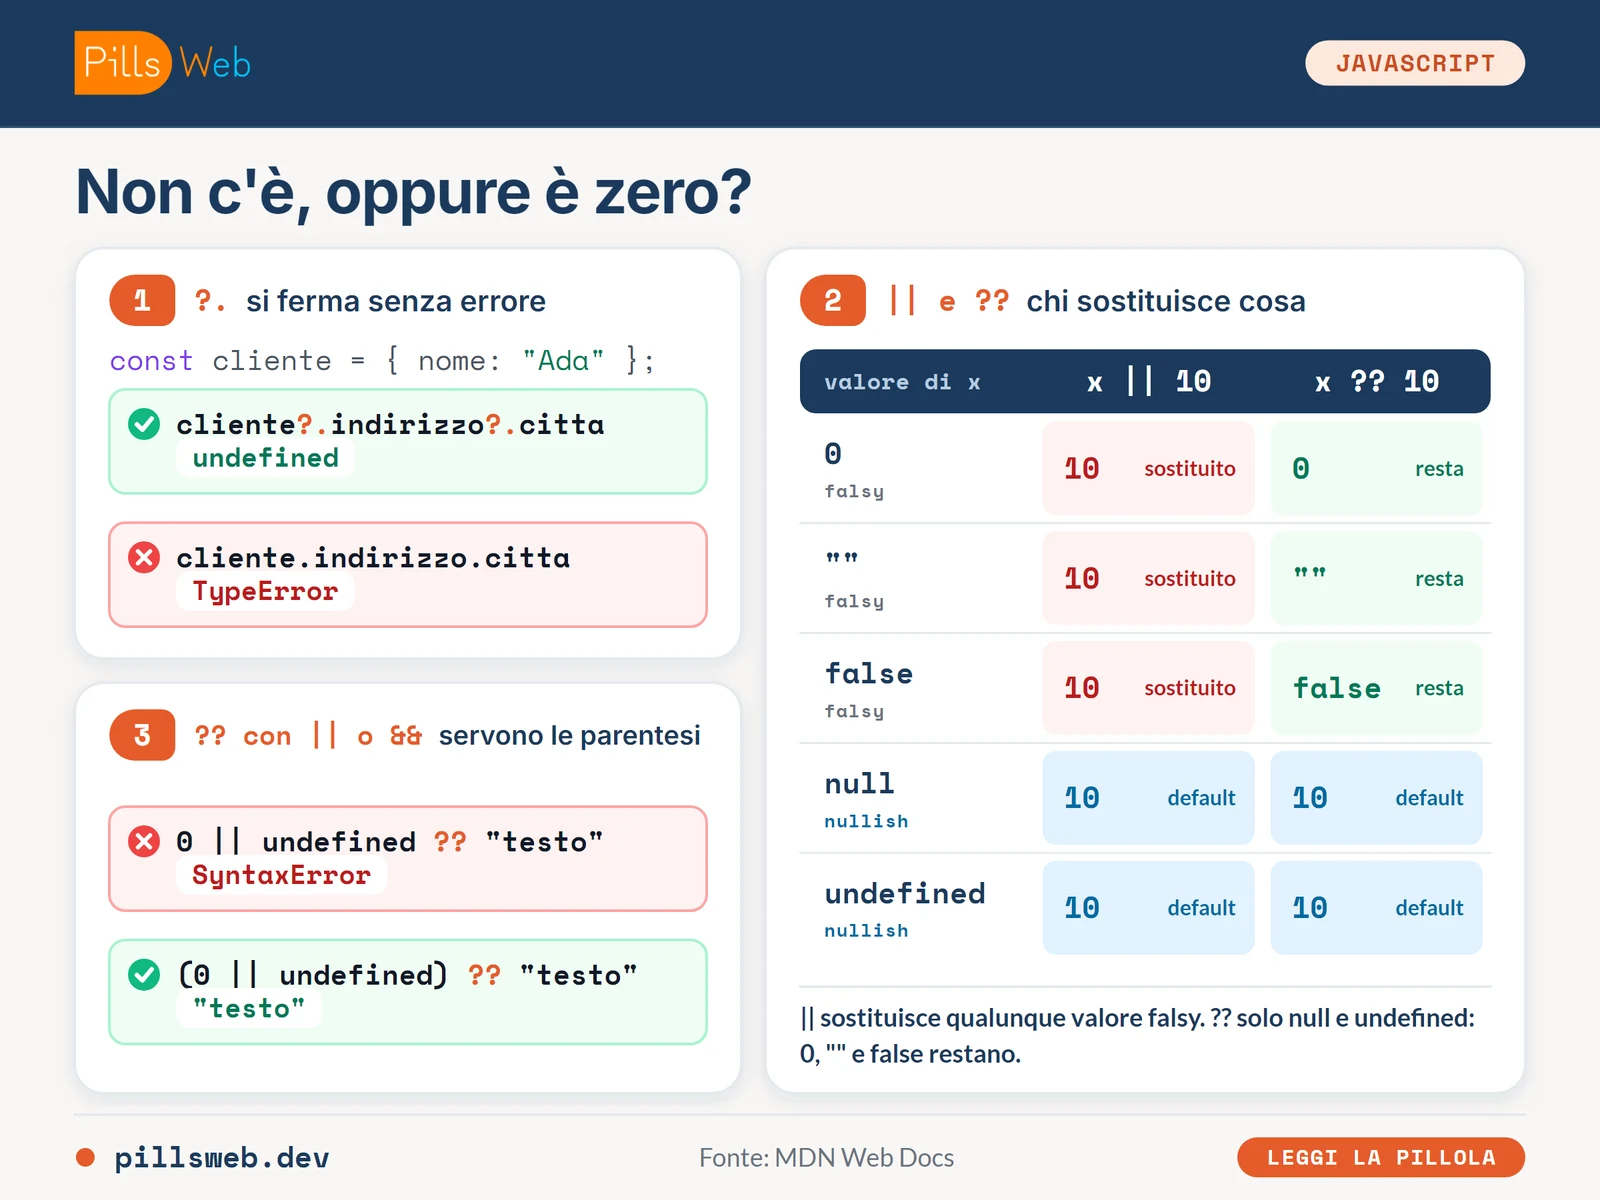The width and height of the screenshot is (1600, 1200).
Task: Click the Pills Web logo
Action: [162, 63]
